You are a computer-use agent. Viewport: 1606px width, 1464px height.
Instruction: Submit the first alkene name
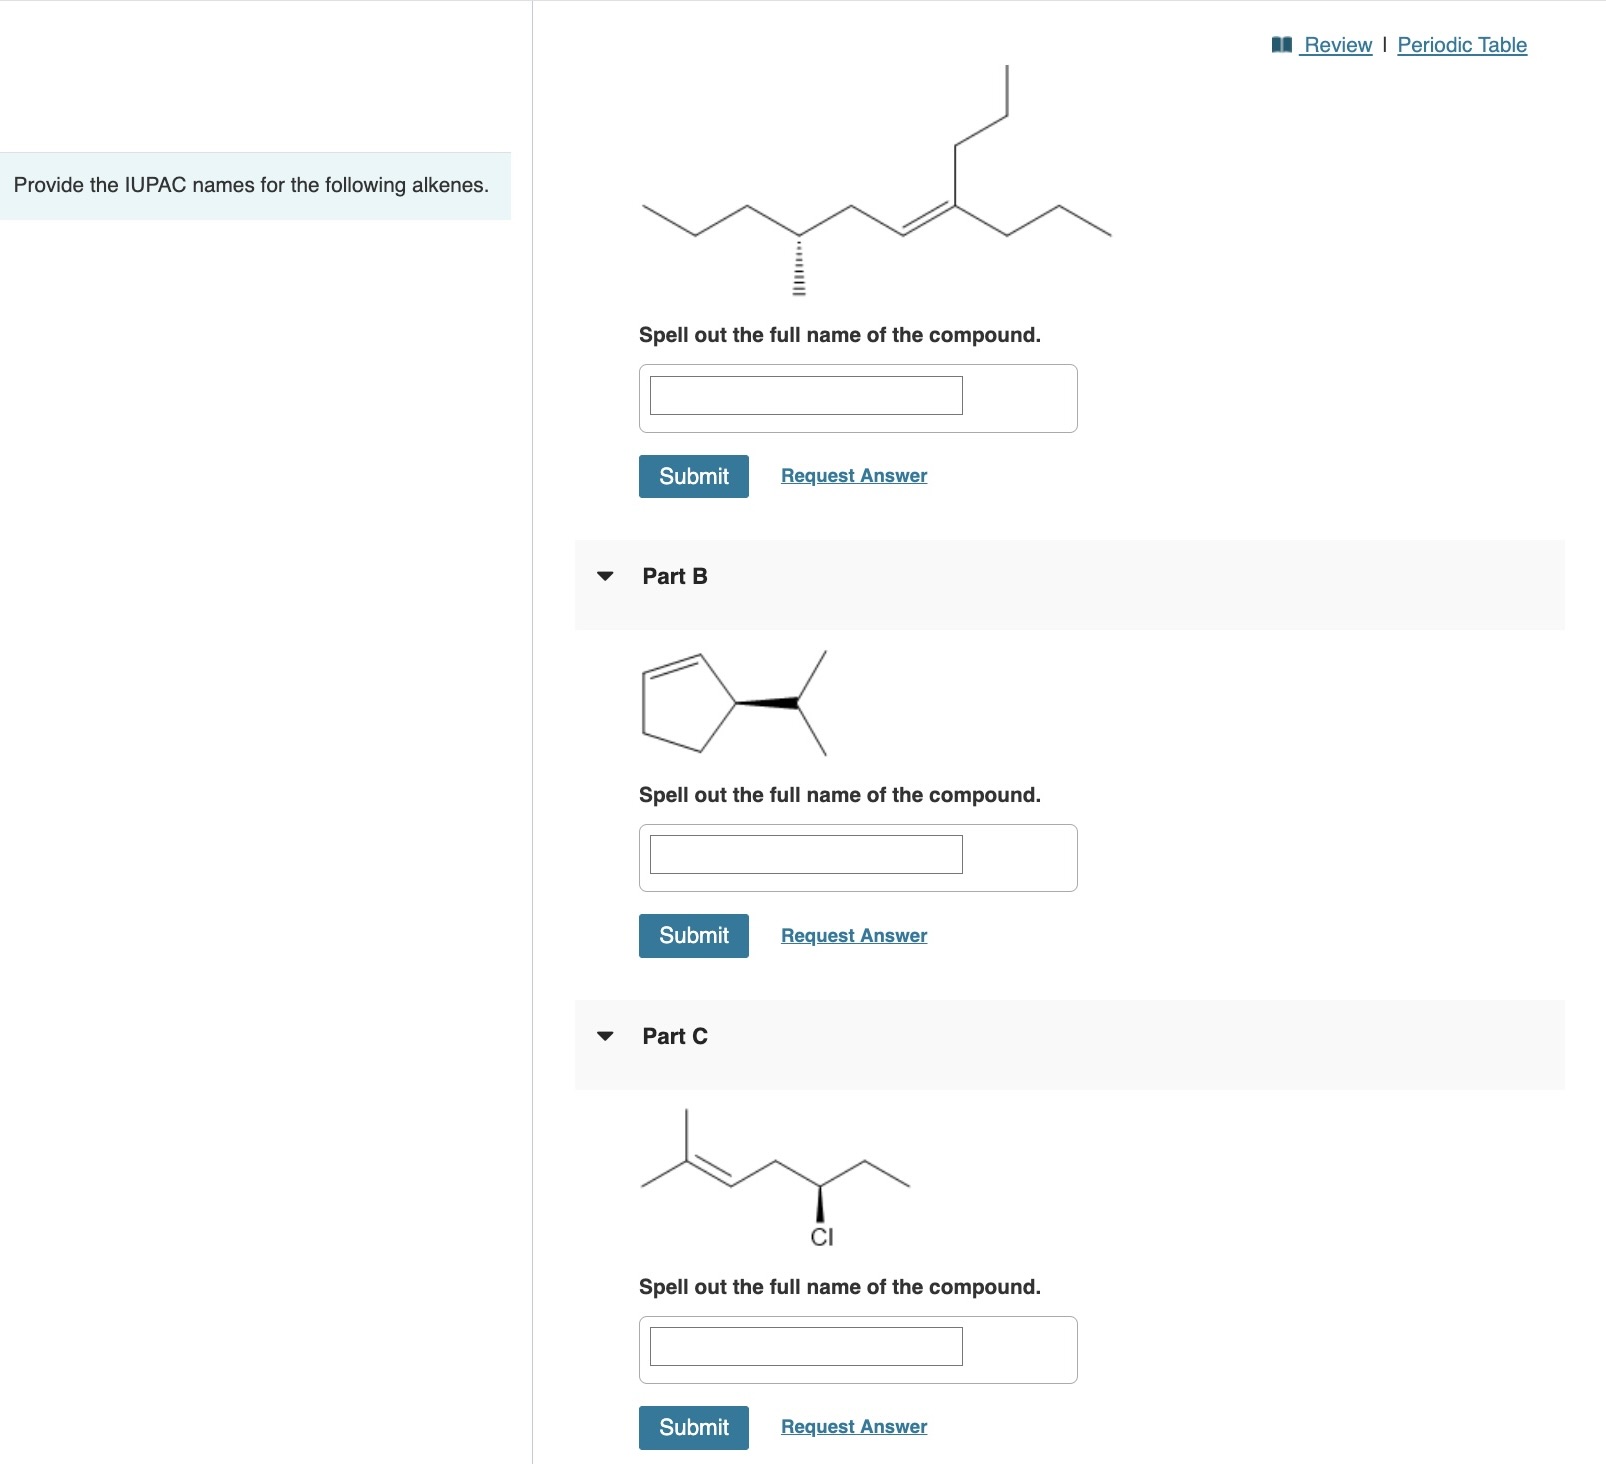point(693,476)
